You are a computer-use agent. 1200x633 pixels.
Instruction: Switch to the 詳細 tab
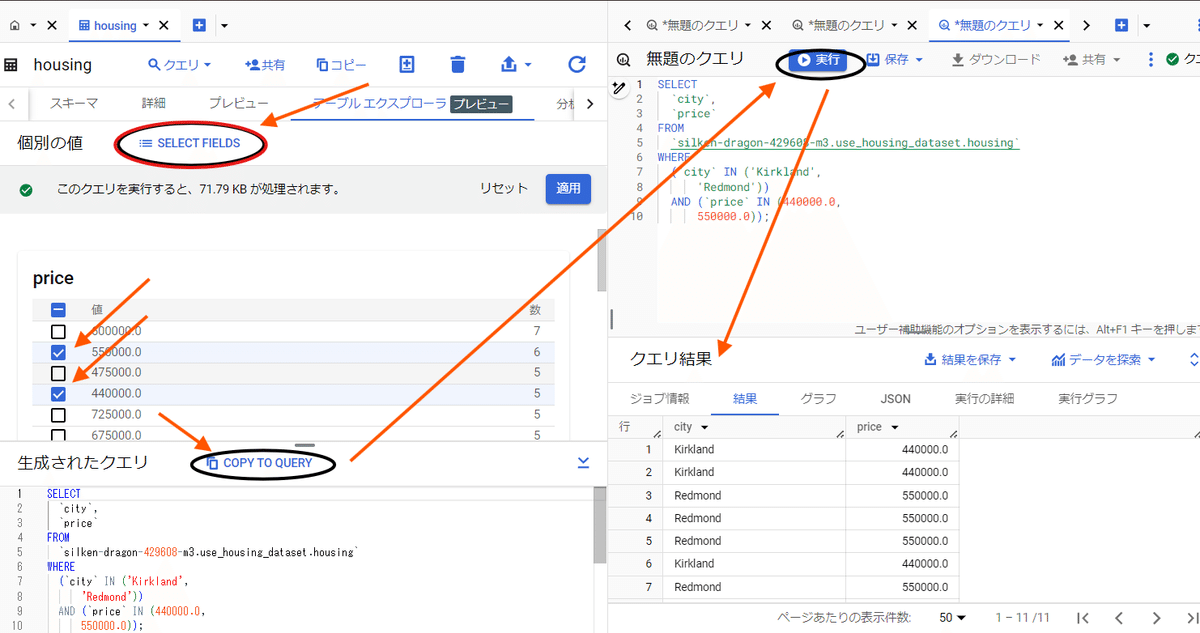[x=154, y=103]
